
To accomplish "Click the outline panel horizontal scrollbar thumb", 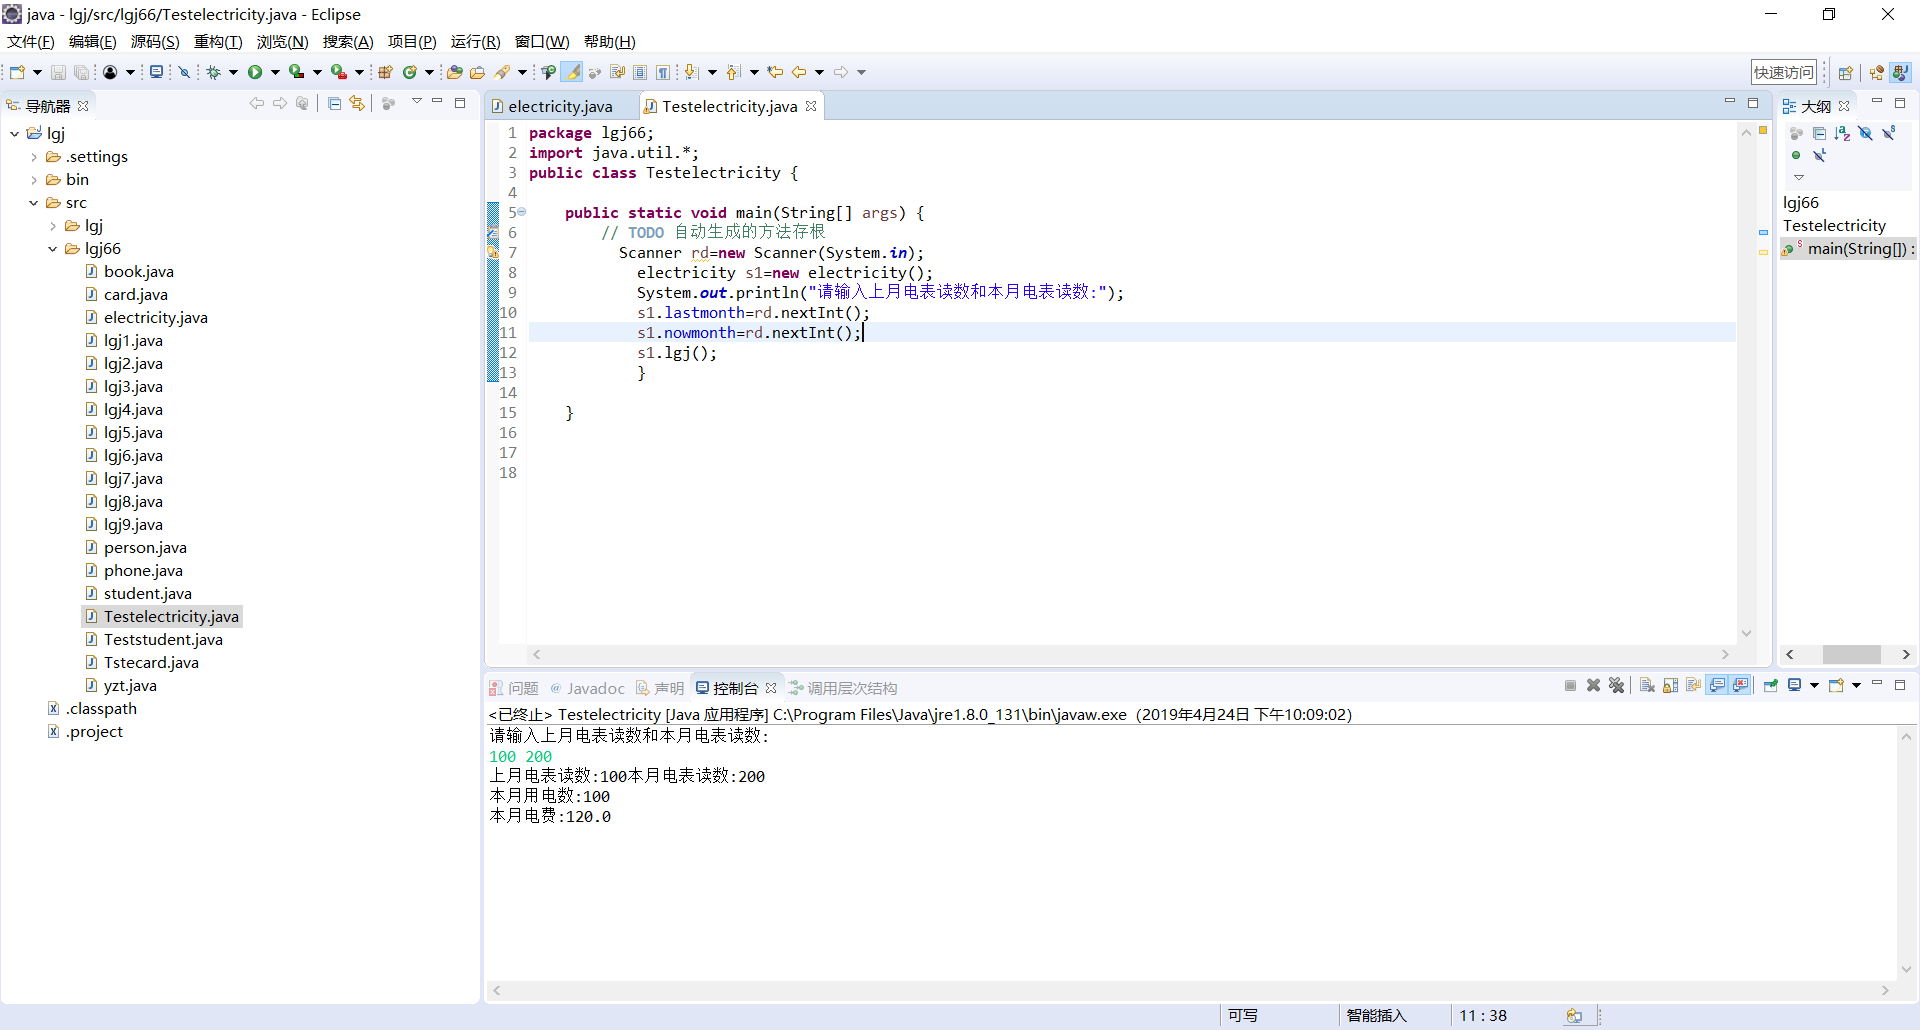I will pos(1851,654).
